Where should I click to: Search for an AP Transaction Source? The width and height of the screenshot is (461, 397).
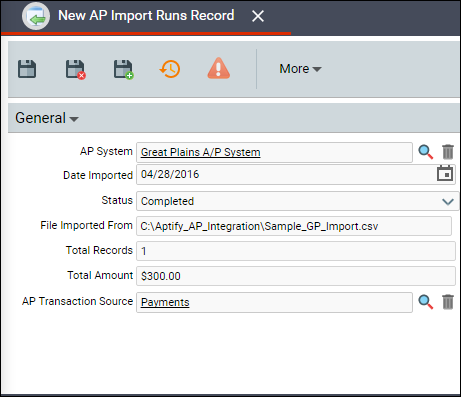click(x=426, y=302)
